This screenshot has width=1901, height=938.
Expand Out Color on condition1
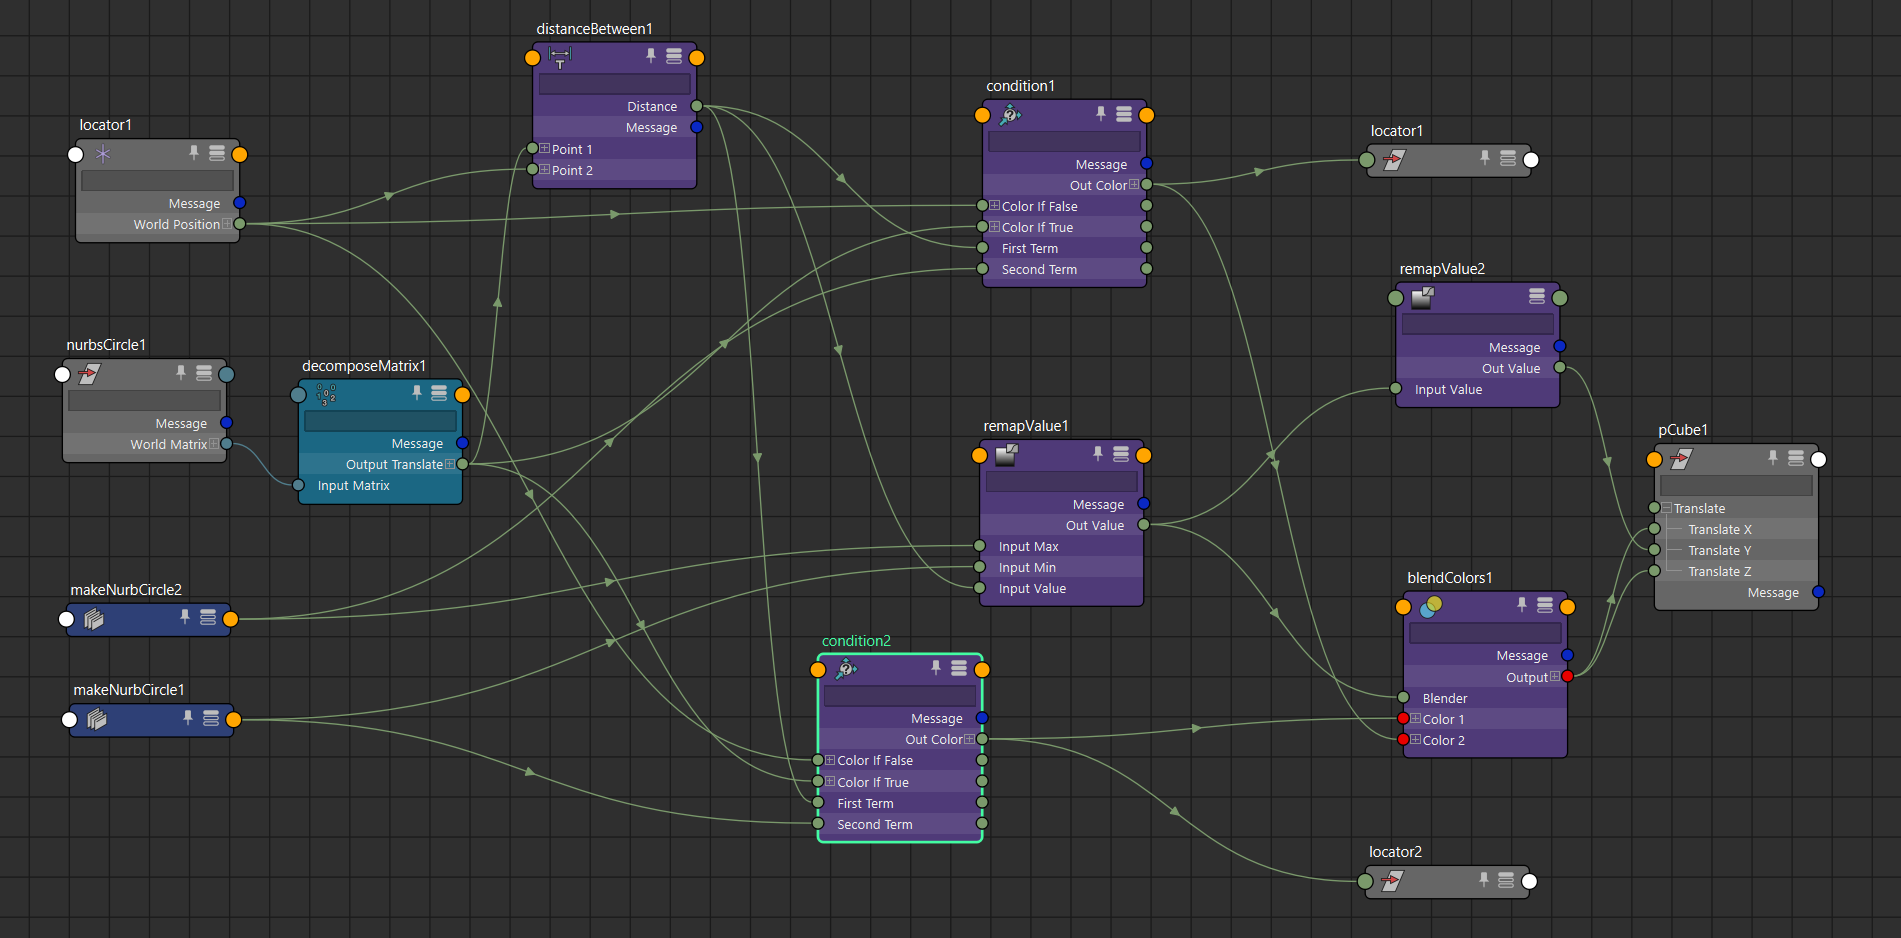(x=1134, y=185)
